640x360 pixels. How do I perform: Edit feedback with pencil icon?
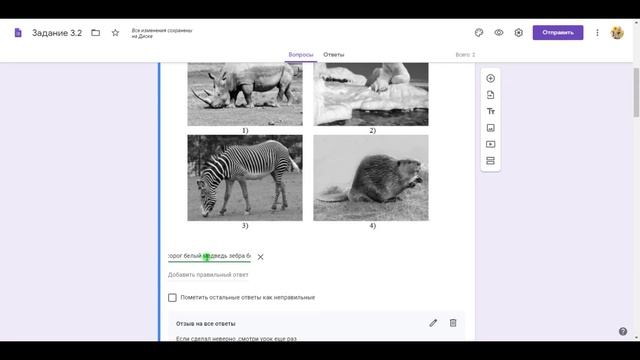click(x=433, y=323)
